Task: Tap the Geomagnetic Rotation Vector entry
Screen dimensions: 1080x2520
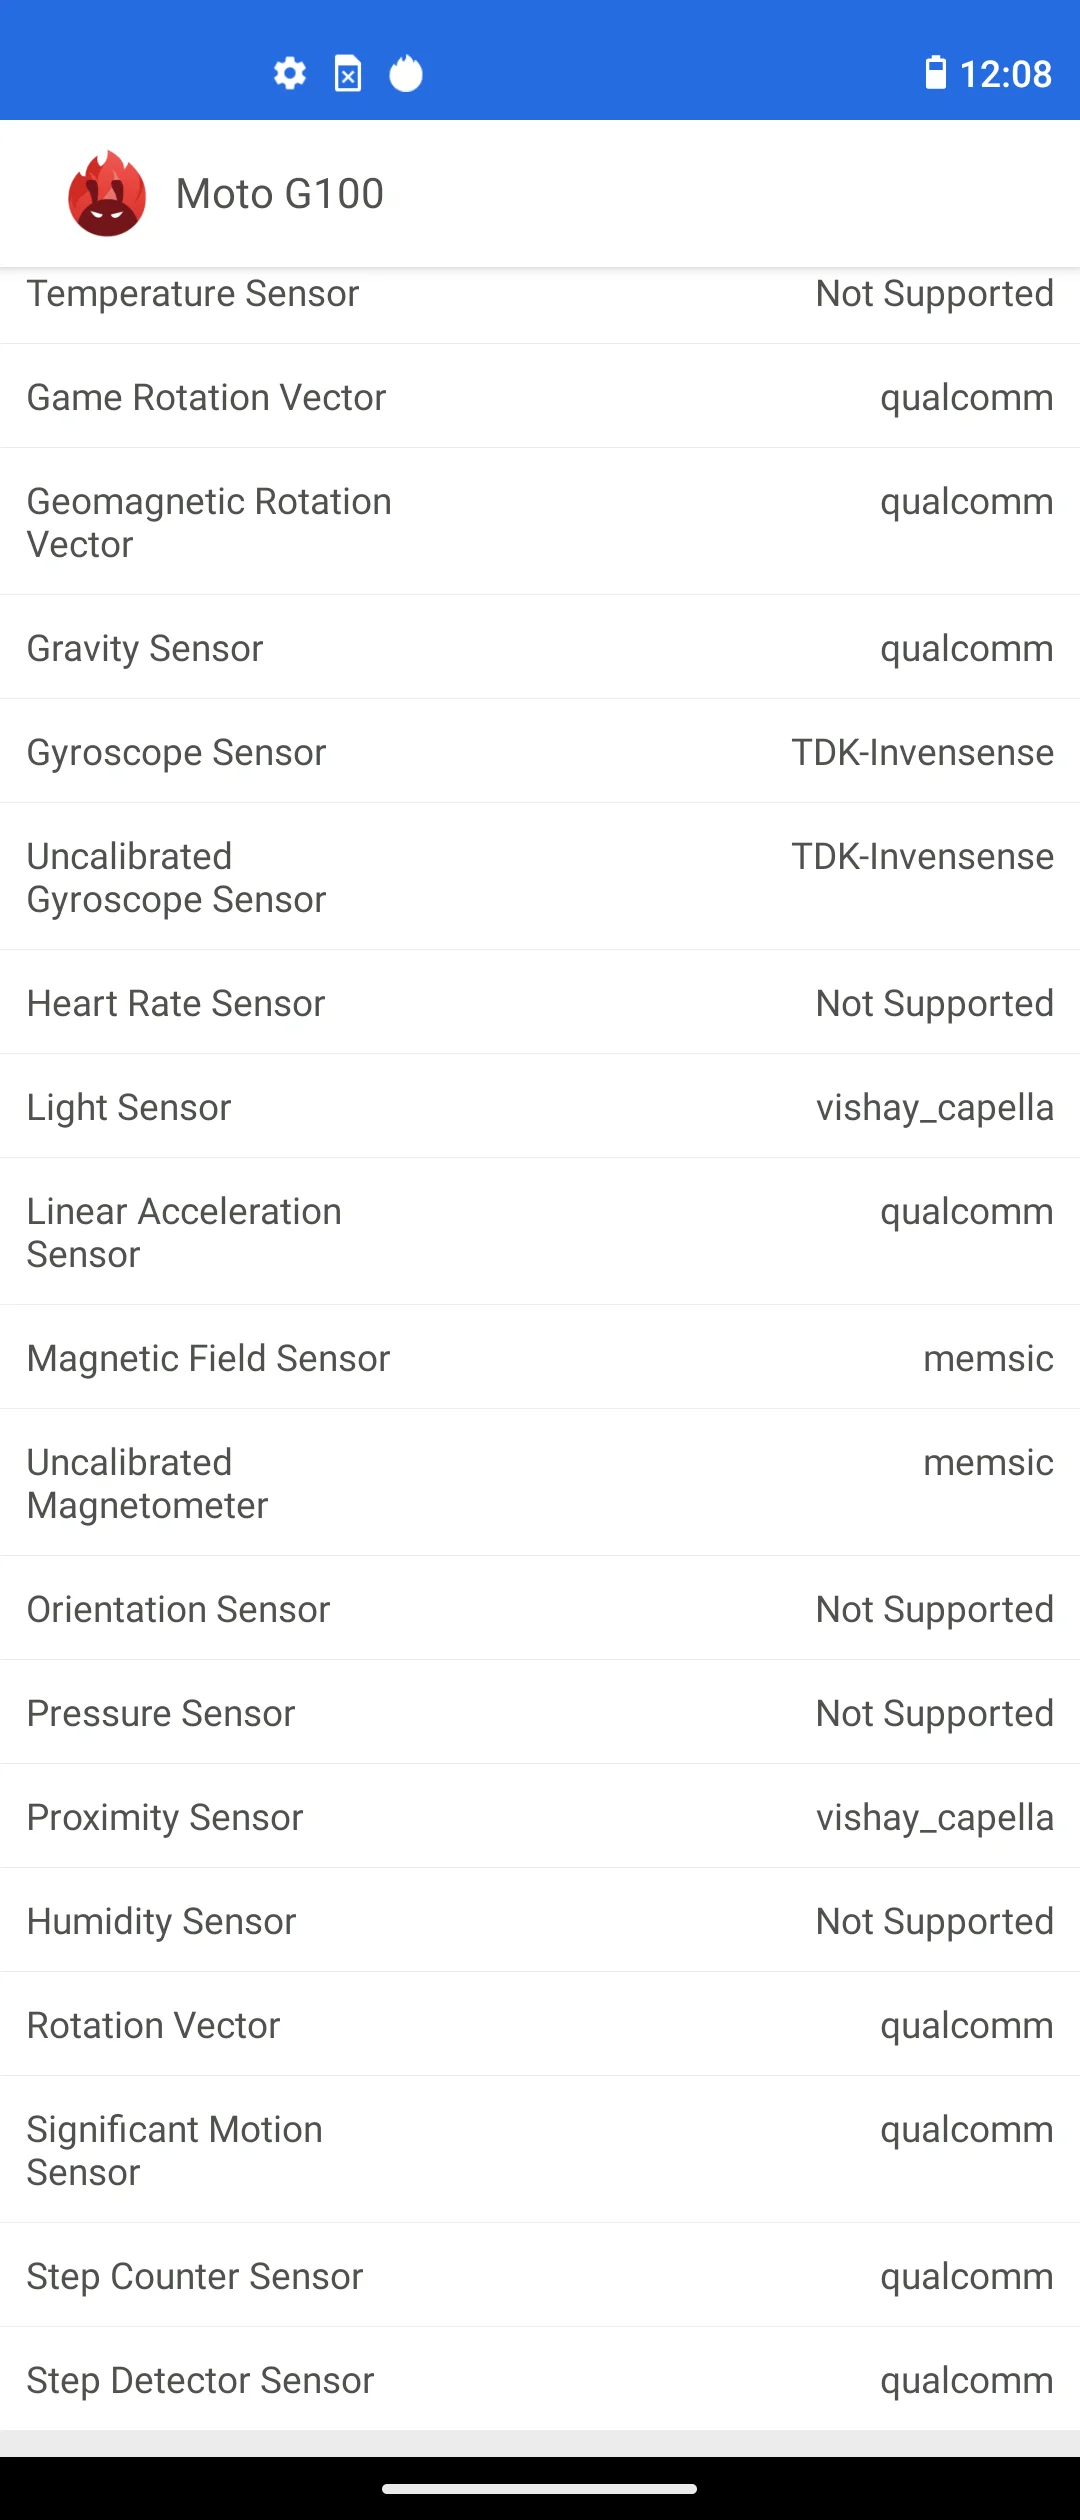Action: (x=540, y=522)
